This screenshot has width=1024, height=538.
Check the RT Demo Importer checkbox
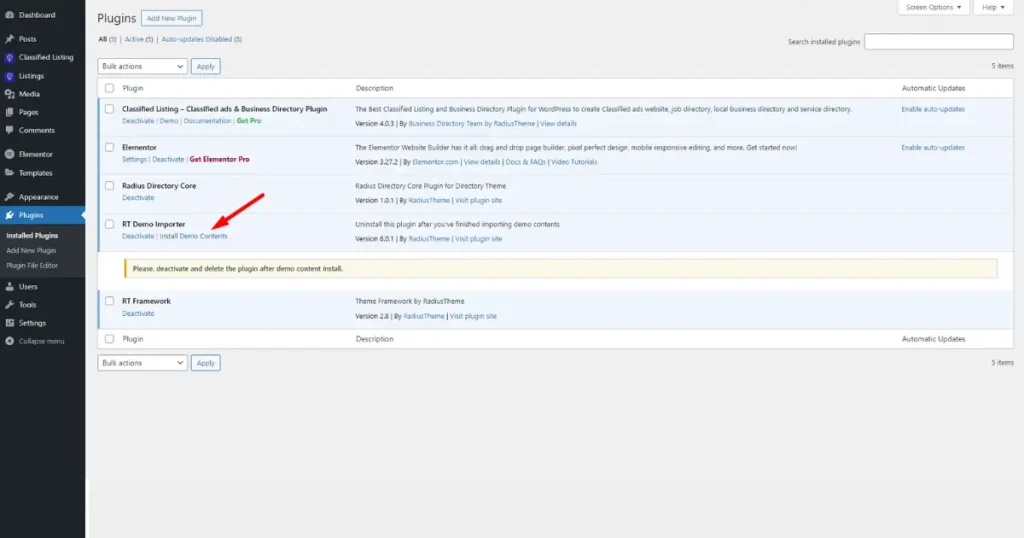coord(109,224)
